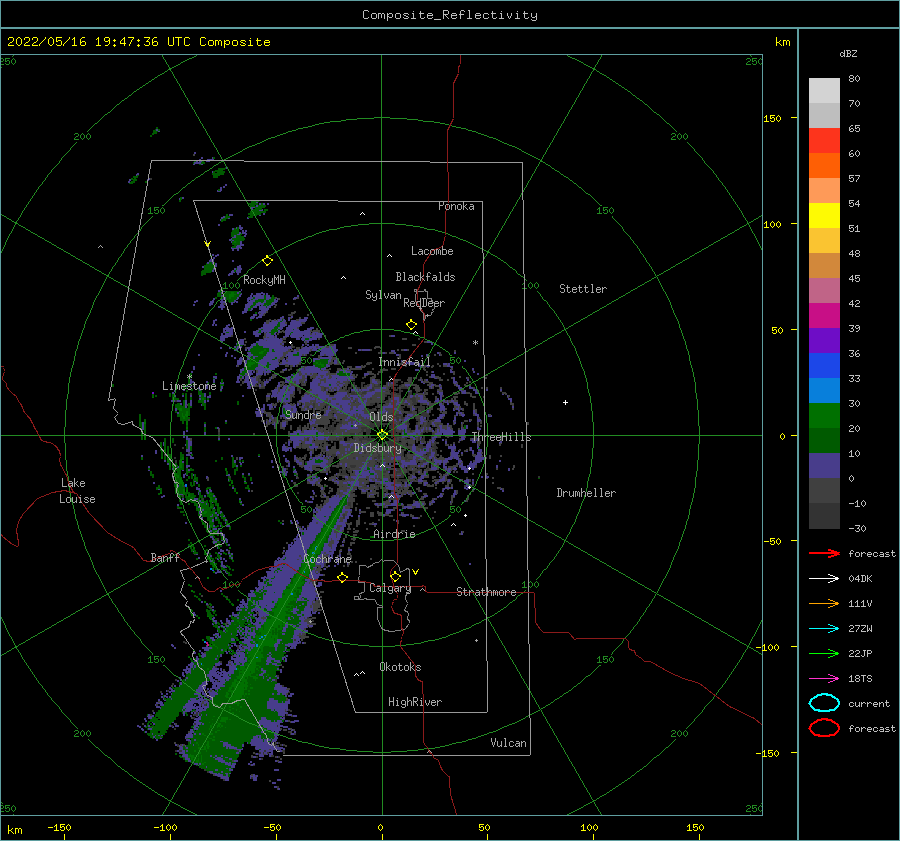Click the orange 111V arrow in the legend
This screenshot has width=900, height=841.
(x=824, y=603)
